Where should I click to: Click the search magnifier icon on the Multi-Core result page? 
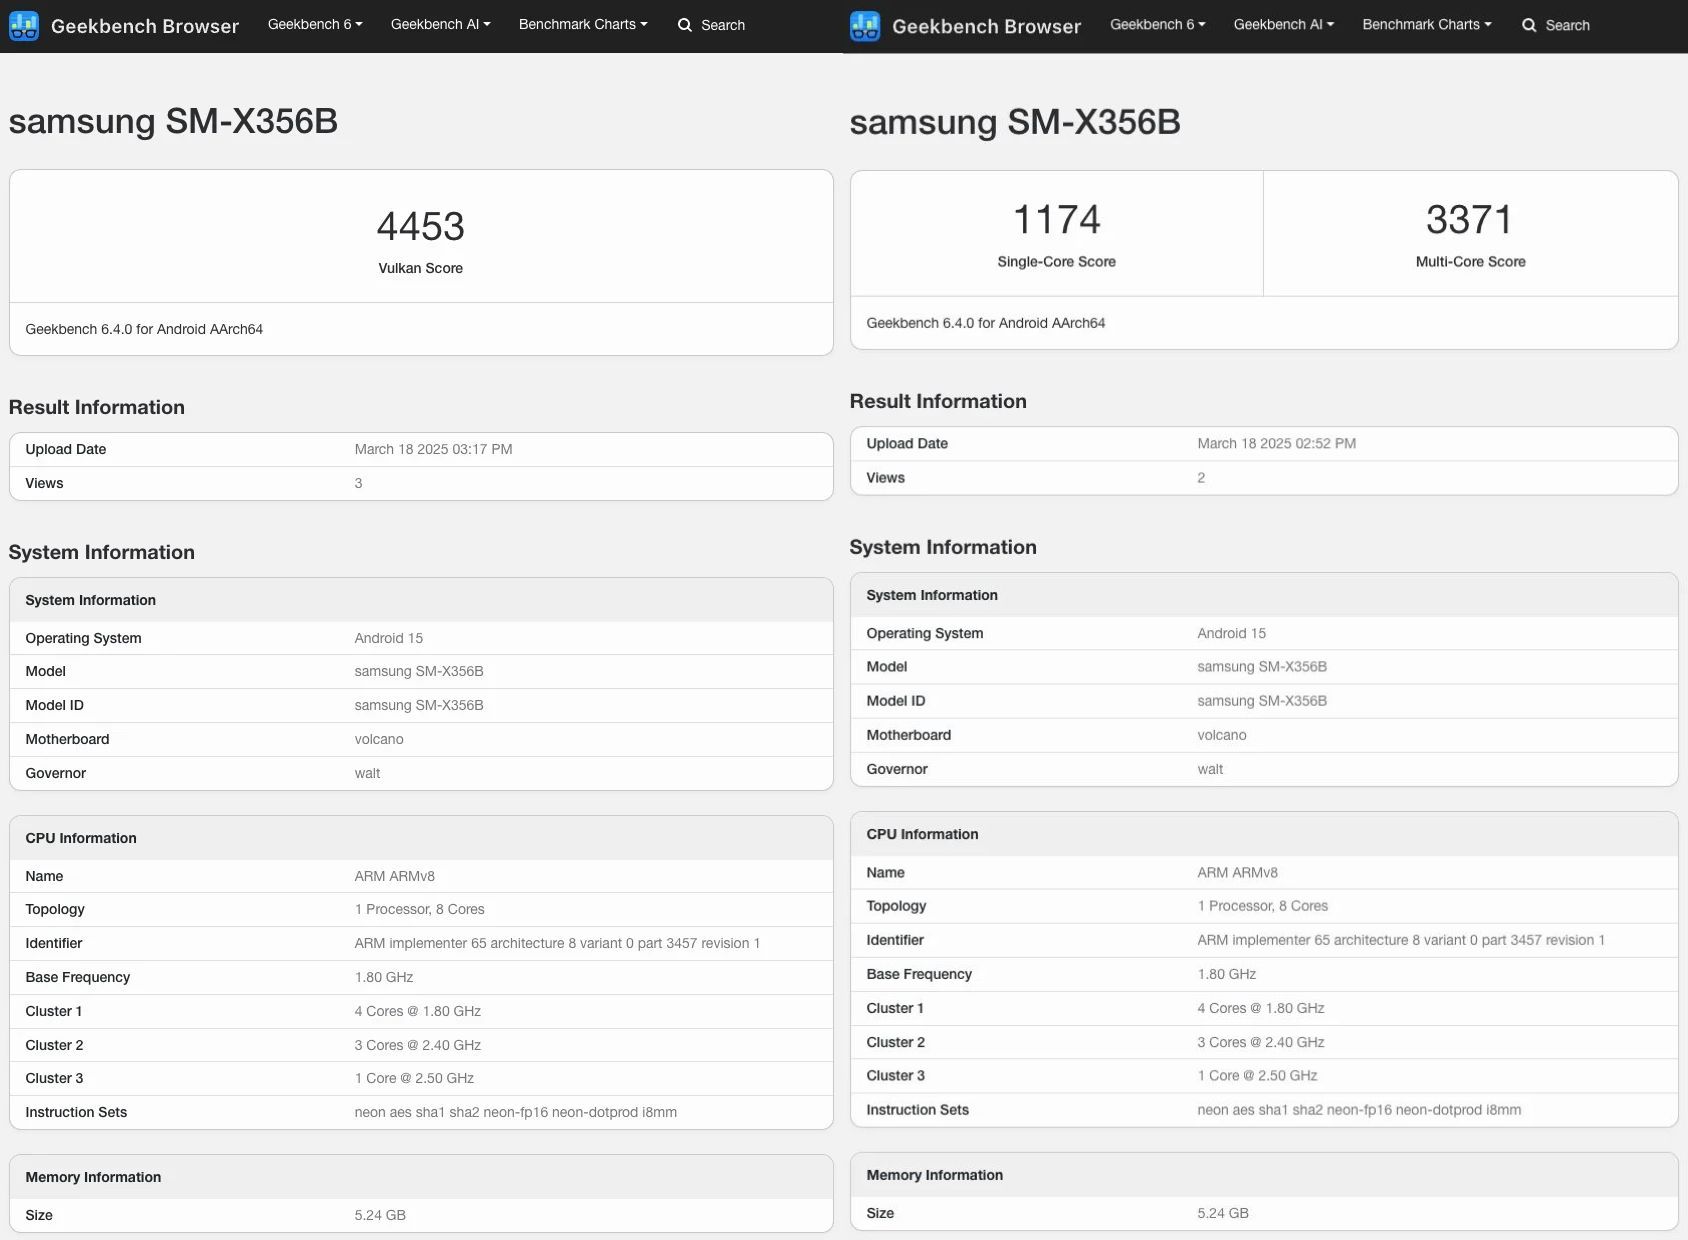tap(1529, 26)
